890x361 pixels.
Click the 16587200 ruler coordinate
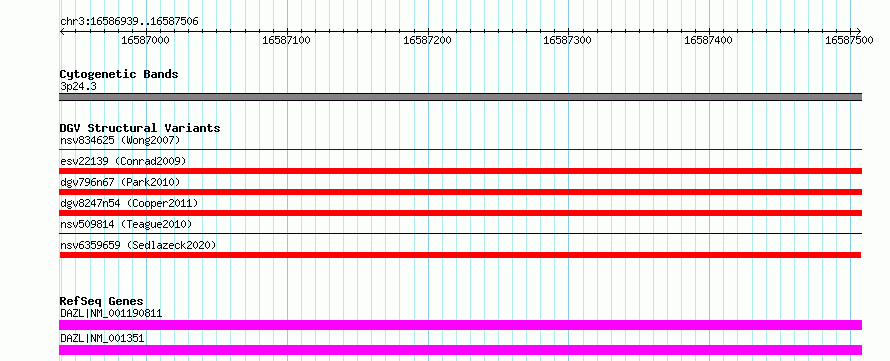pos(427,40)
